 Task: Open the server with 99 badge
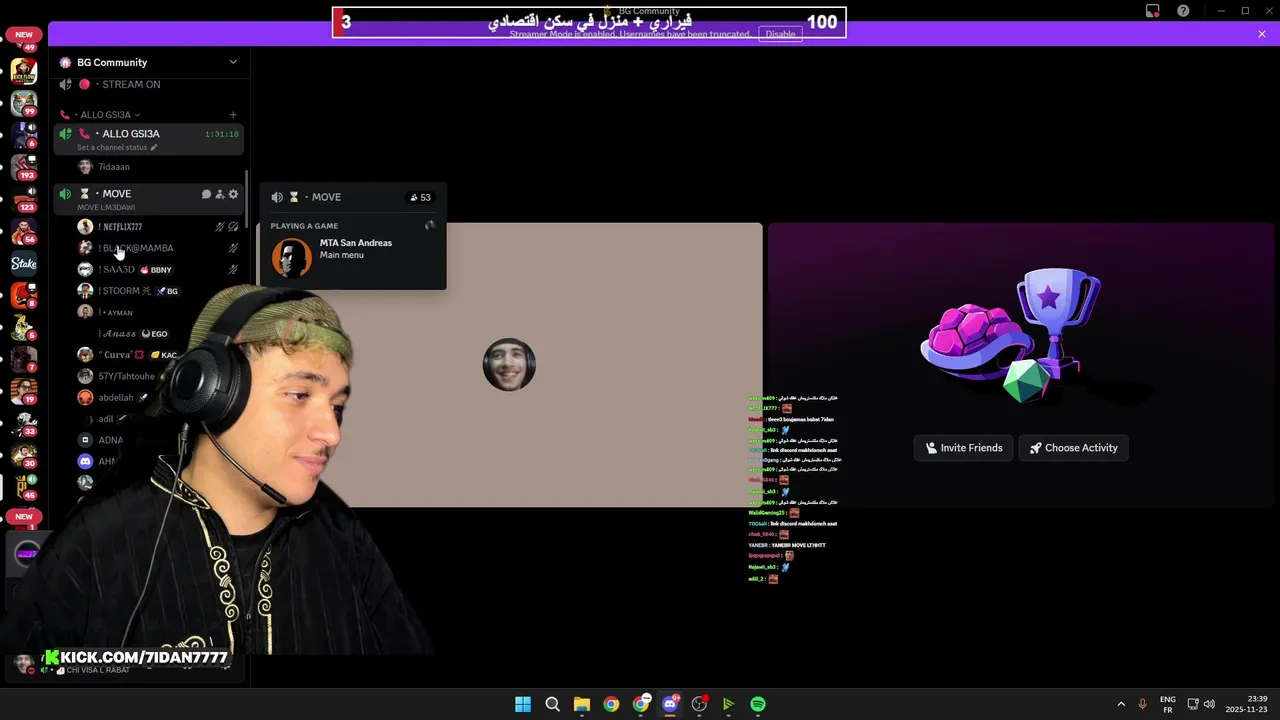(x=24, y=103)
